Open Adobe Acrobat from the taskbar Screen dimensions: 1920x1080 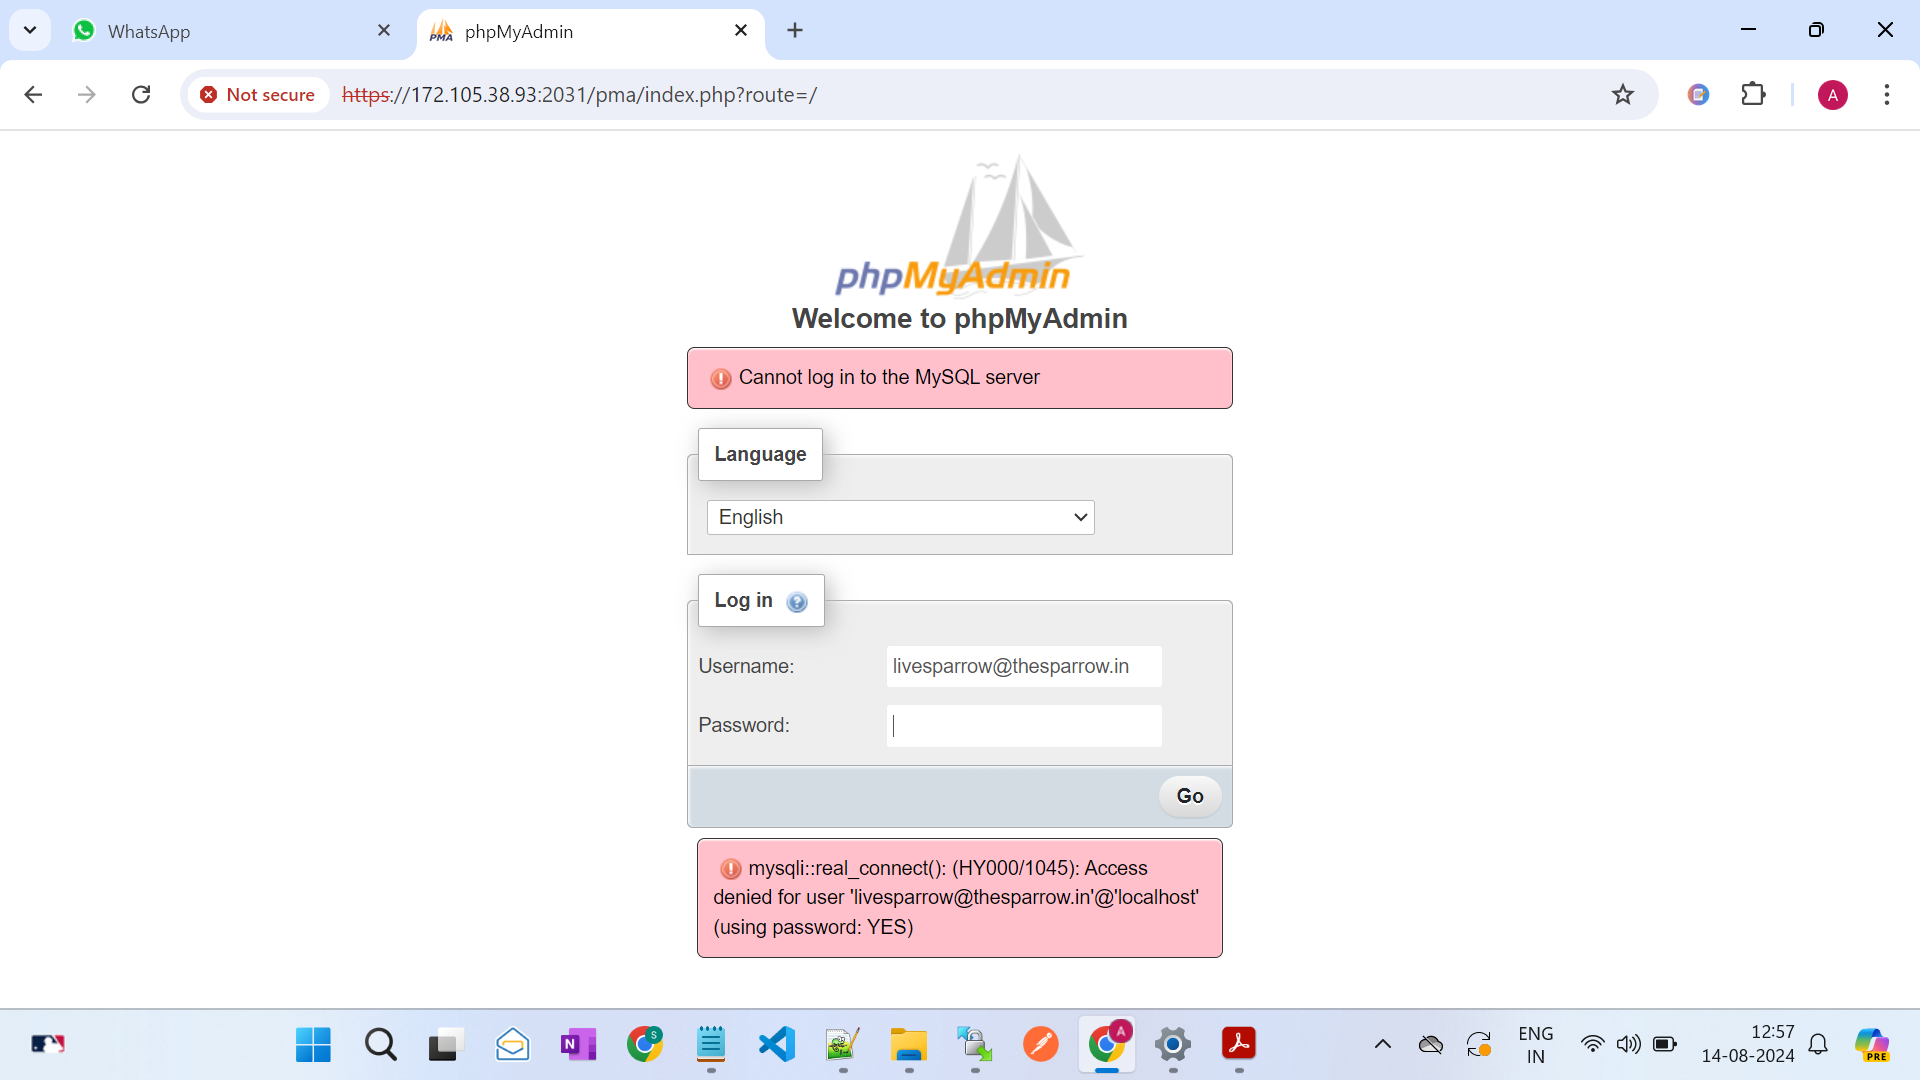[x=1239, y=1045]
